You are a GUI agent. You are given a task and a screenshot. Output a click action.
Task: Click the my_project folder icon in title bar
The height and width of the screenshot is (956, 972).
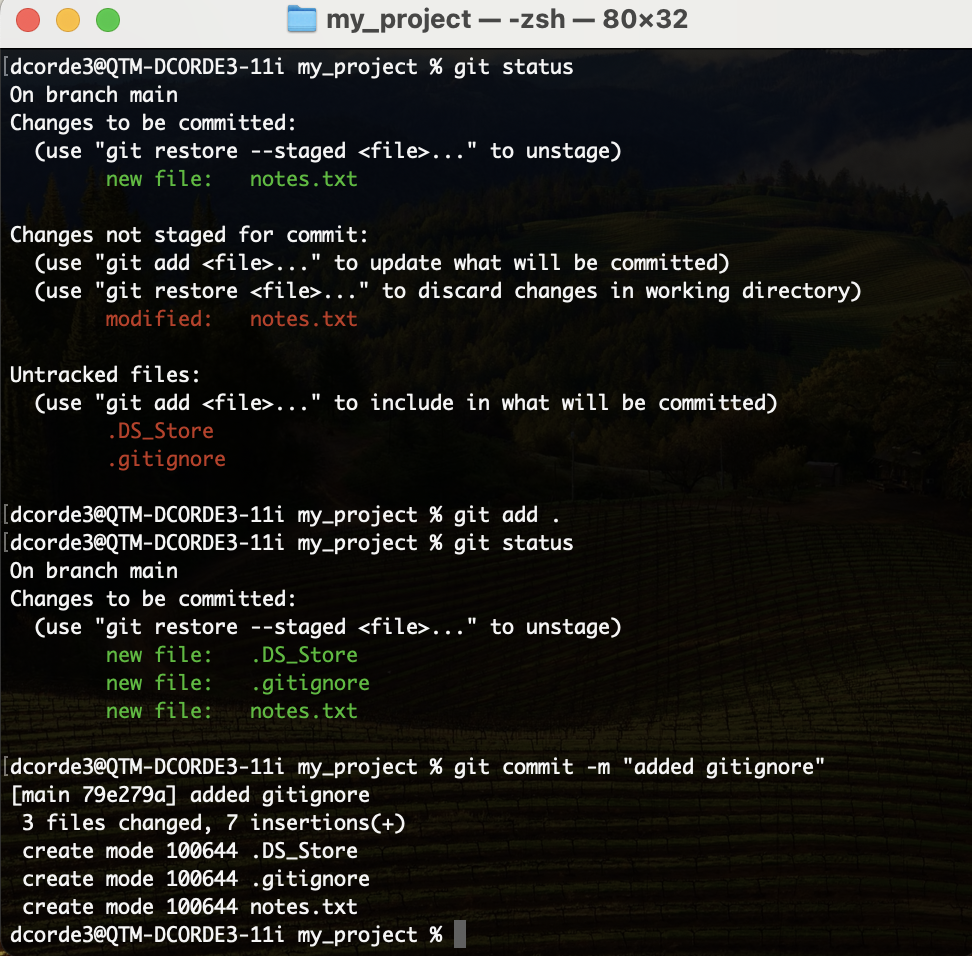coord(302,19)
